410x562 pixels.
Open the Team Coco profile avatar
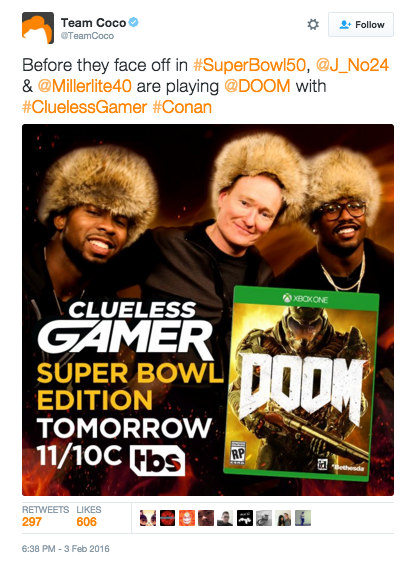click(x=38, y=28)
